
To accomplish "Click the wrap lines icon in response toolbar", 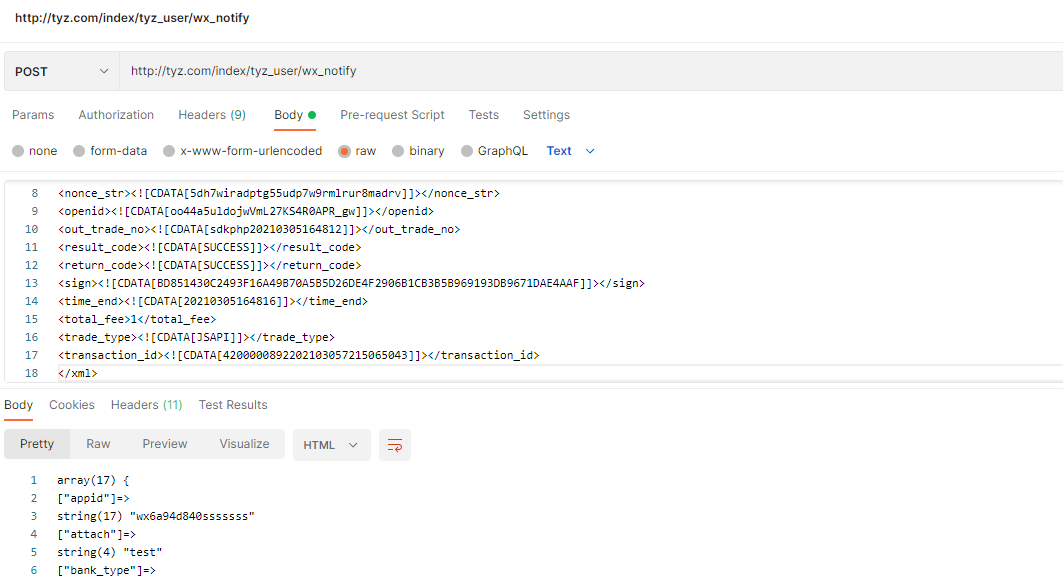I will click(x=395, y=445).
